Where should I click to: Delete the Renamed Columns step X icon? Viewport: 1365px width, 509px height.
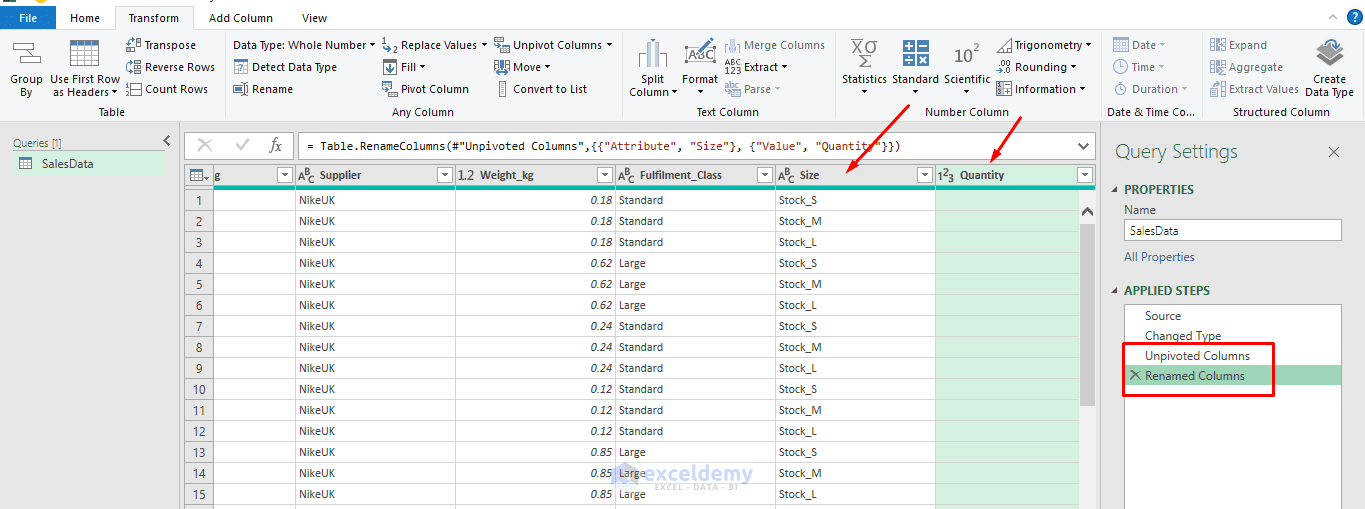1135,376
